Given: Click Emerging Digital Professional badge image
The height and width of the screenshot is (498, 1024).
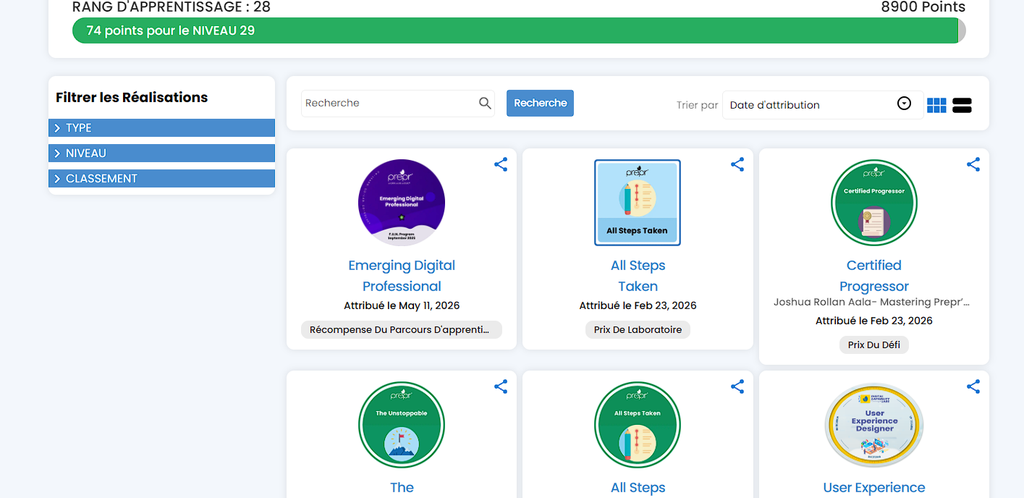Looking at the screenshot, I should [402, 202].
